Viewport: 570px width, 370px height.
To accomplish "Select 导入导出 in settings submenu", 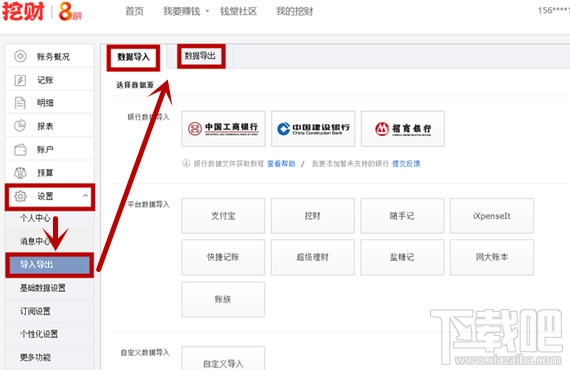I will click(x=49, y=265).
